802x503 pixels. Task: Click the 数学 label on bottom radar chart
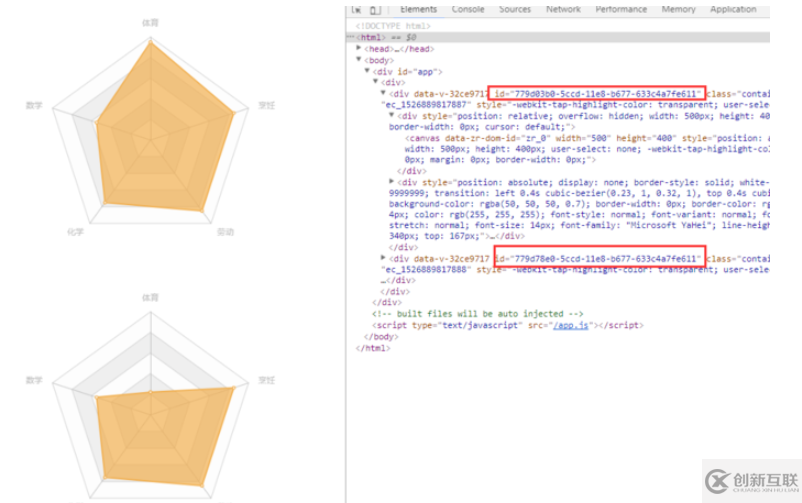click(34, 380)
